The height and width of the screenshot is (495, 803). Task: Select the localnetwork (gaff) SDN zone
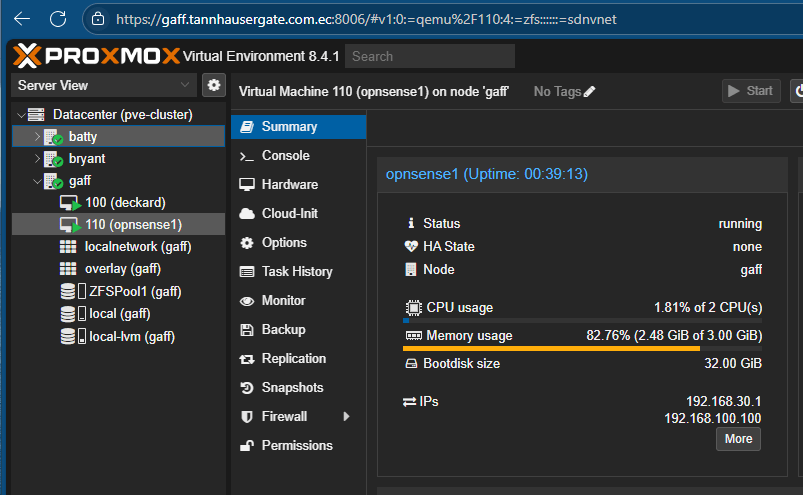[137, 246]
